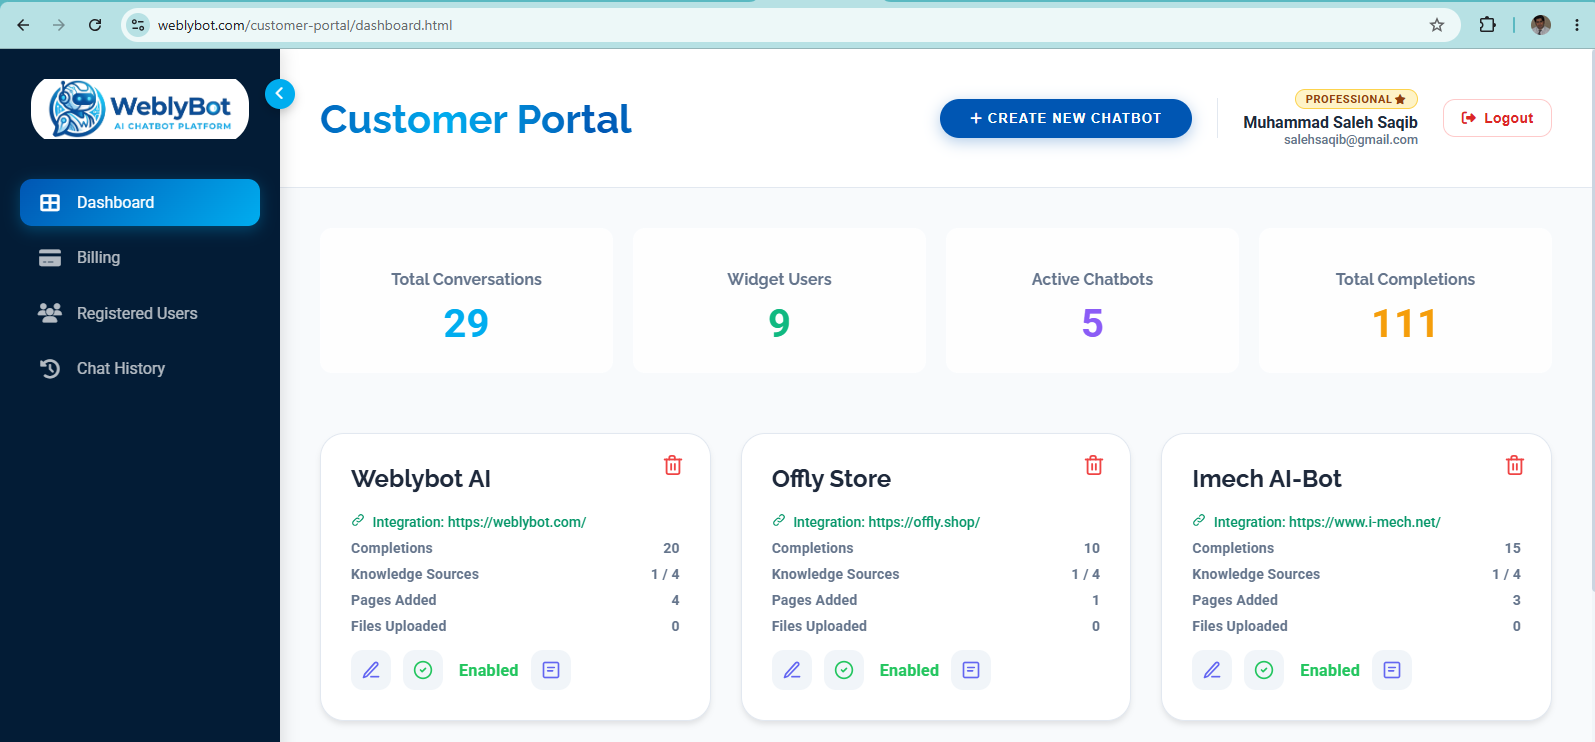Click the Weblybot AI card title

click(x=421, y=479)
